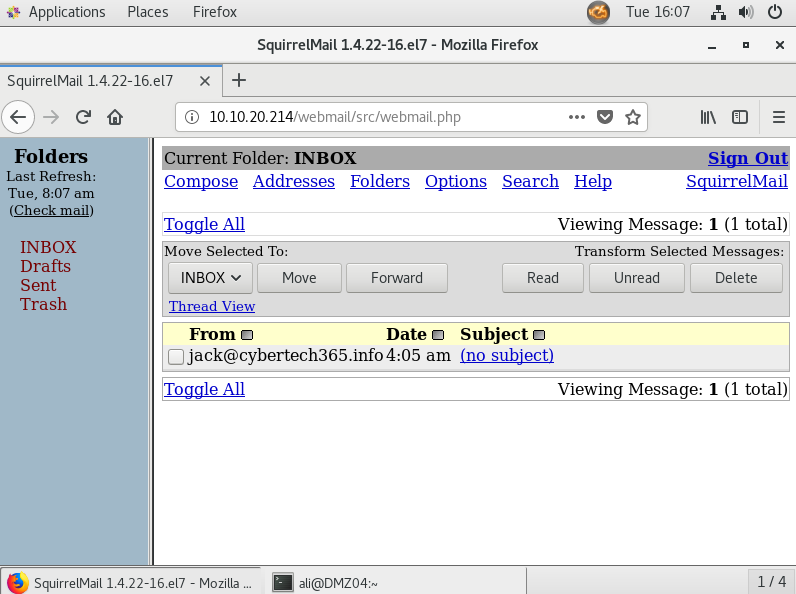The height and width of the screenshot is (594, 796).
Task: Save page to Pocket icon
Action: [x=605, y=117]
